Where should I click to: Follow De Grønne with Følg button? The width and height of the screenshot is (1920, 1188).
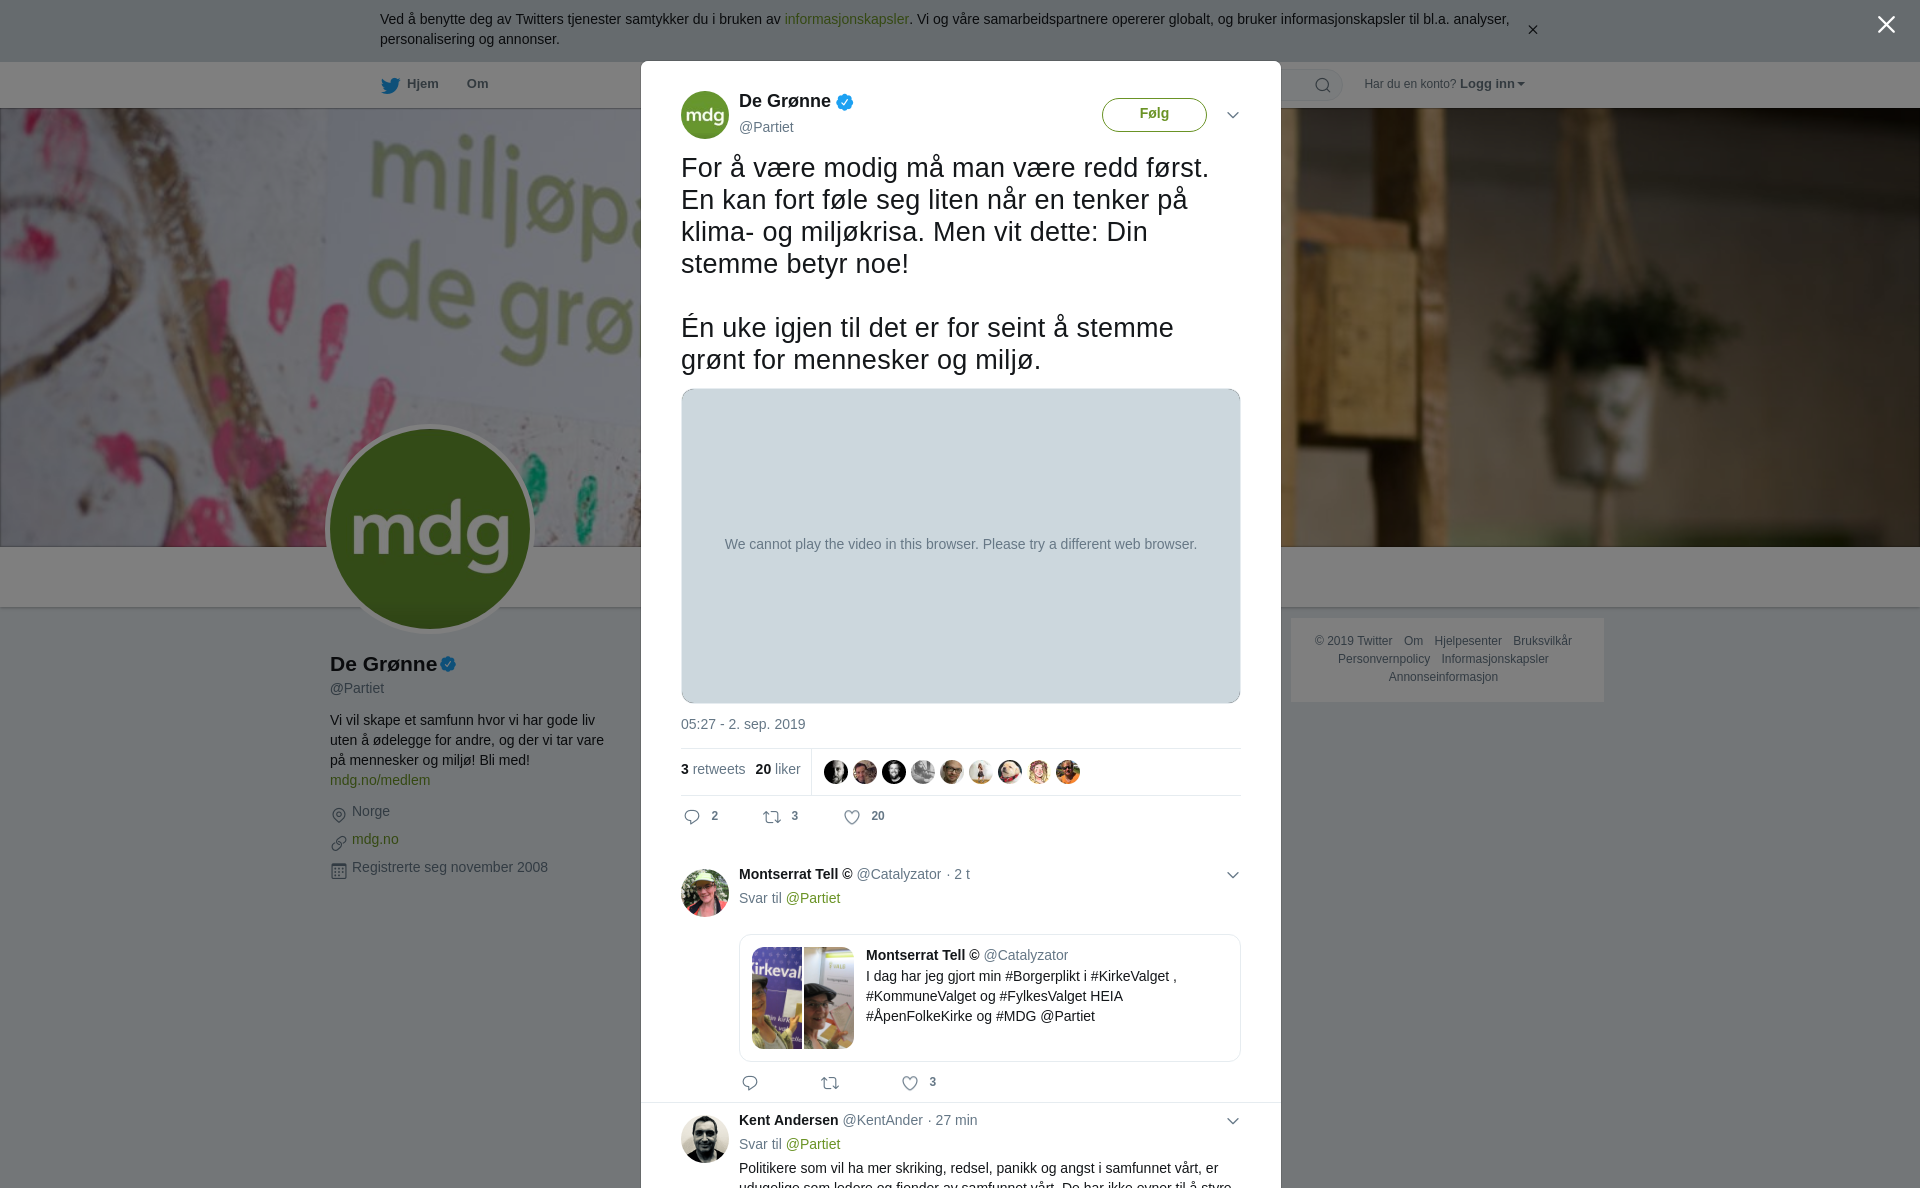(1154, 114)
